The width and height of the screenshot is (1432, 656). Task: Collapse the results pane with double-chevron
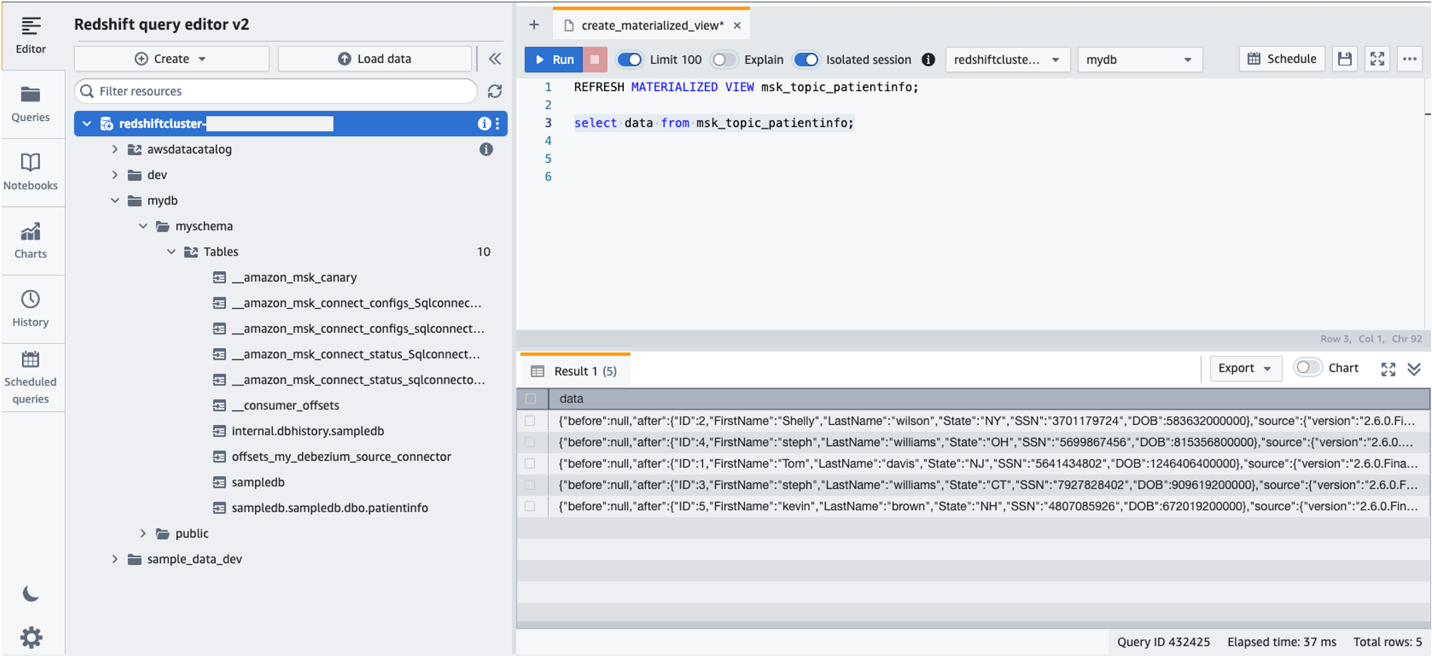[1414, 369]
